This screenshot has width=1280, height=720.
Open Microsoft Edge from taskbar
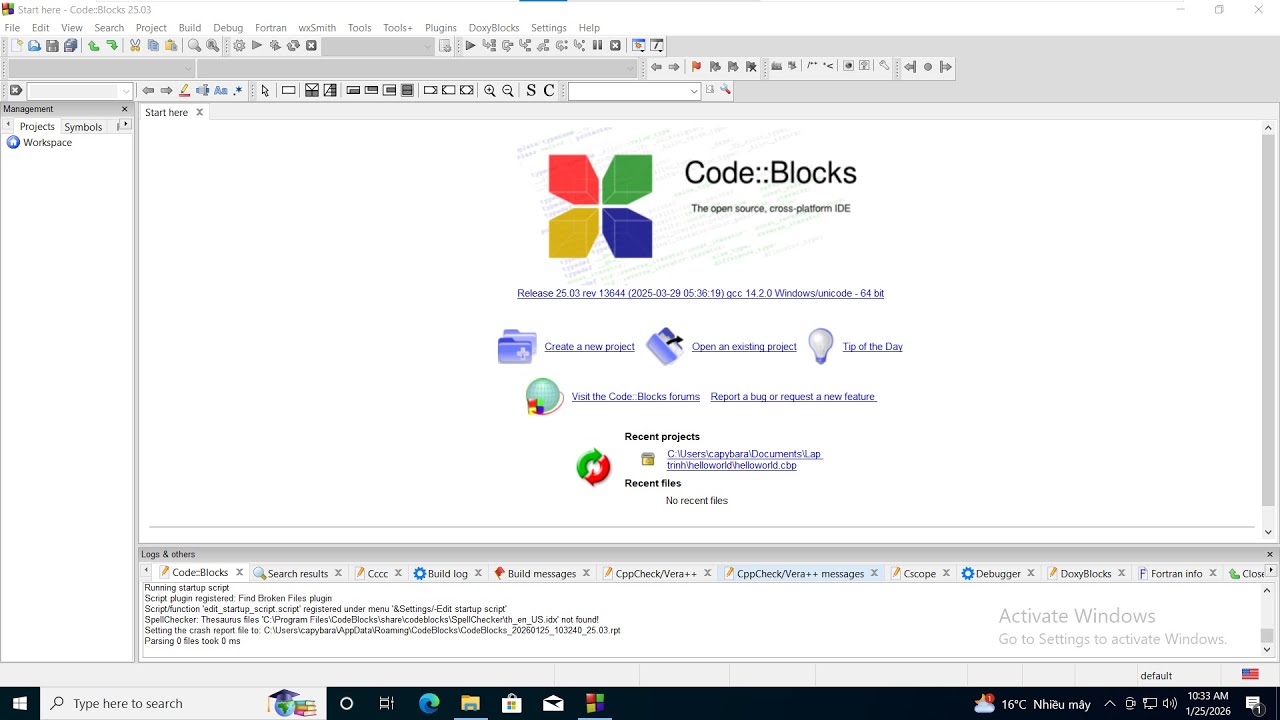[x=429, y=704]
